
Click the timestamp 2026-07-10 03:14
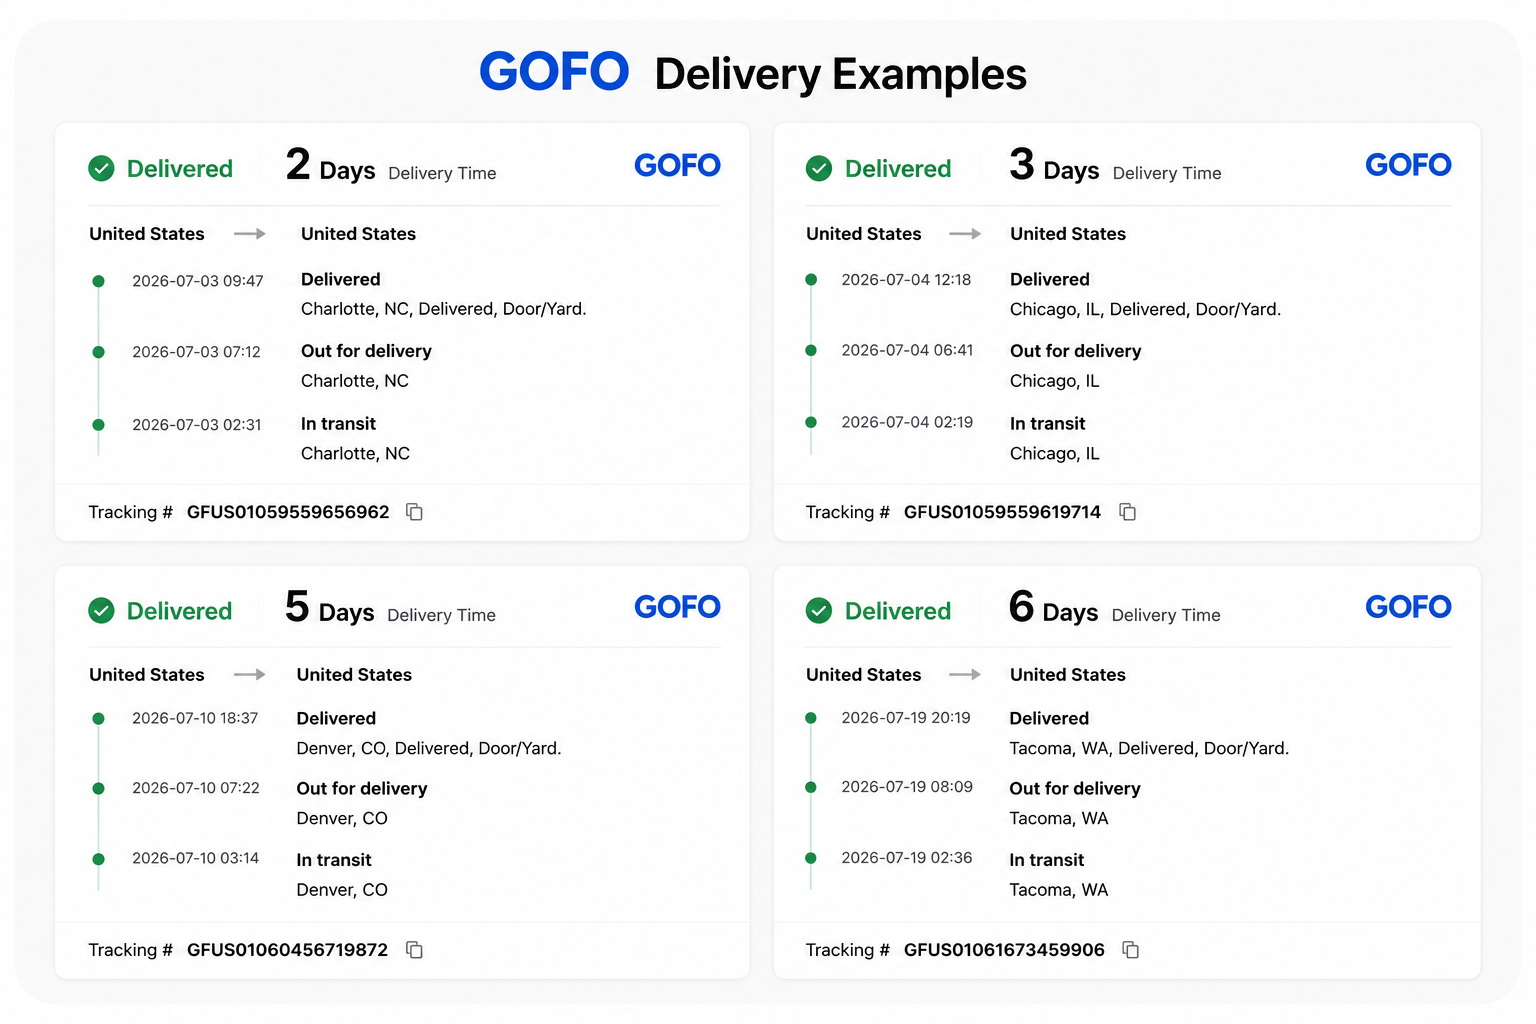click(195, 858)
